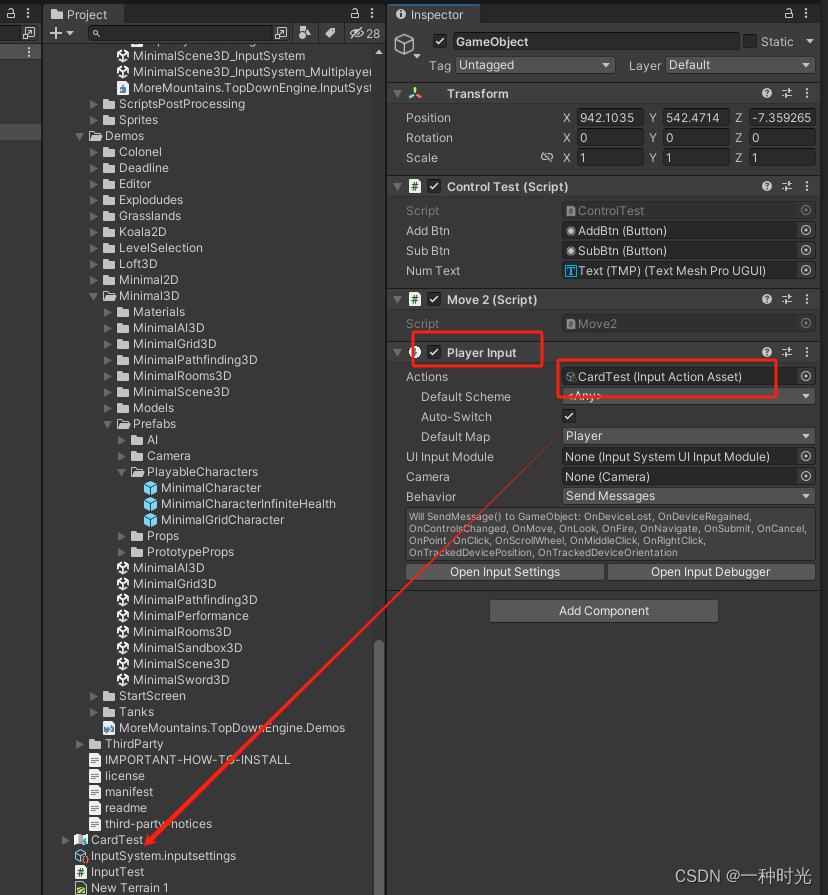Image resolution: width=828 pixels, height=895 pixels.
Task: Collapse the Demos folder in Project tree
Action: pyautogui.click(x=79, y=135)
